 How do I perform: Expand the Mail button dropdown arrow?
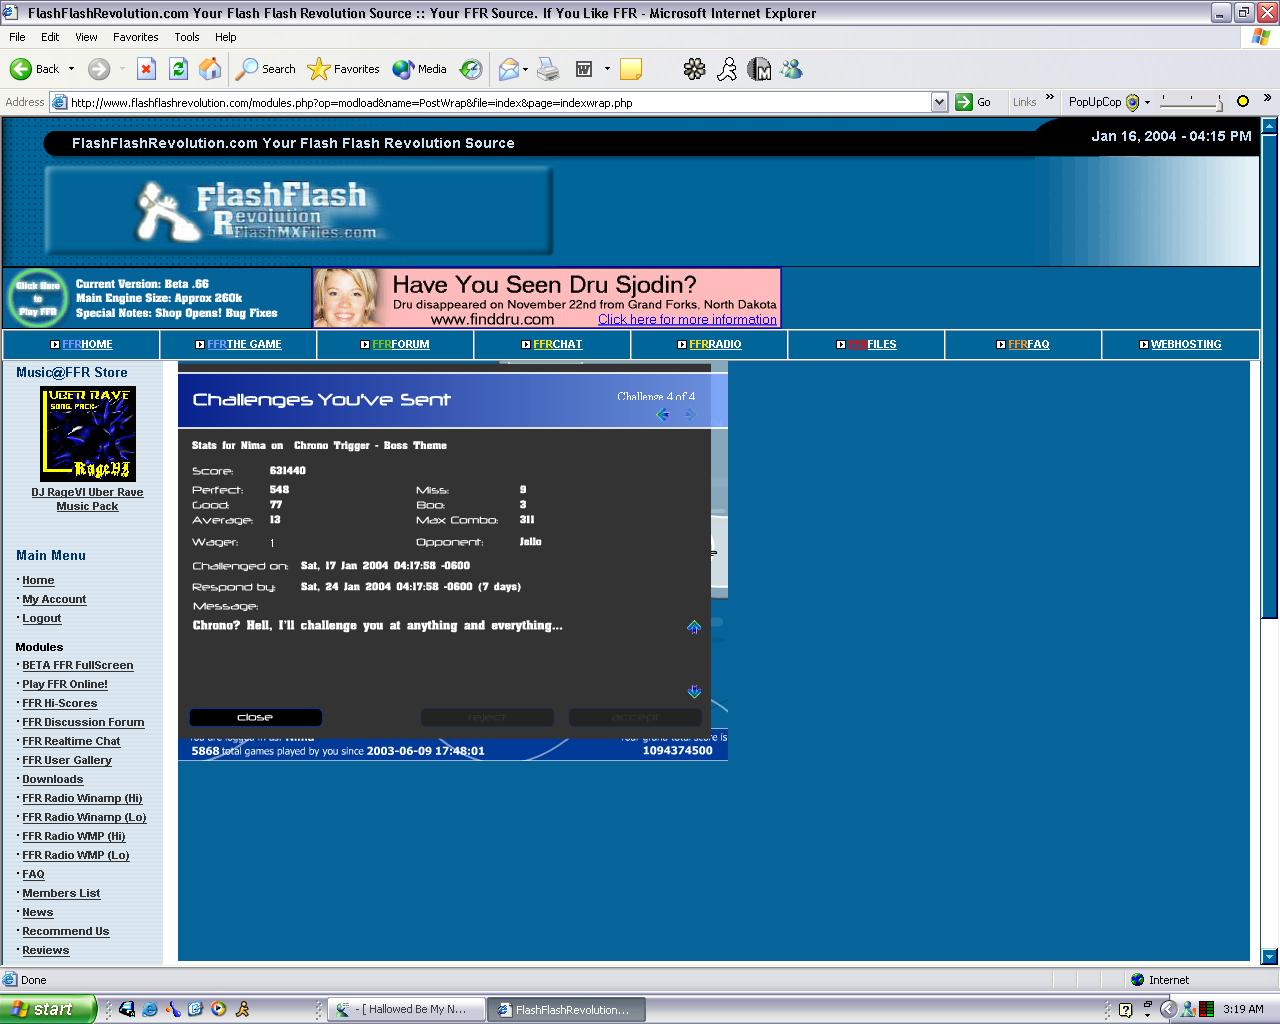525,69
